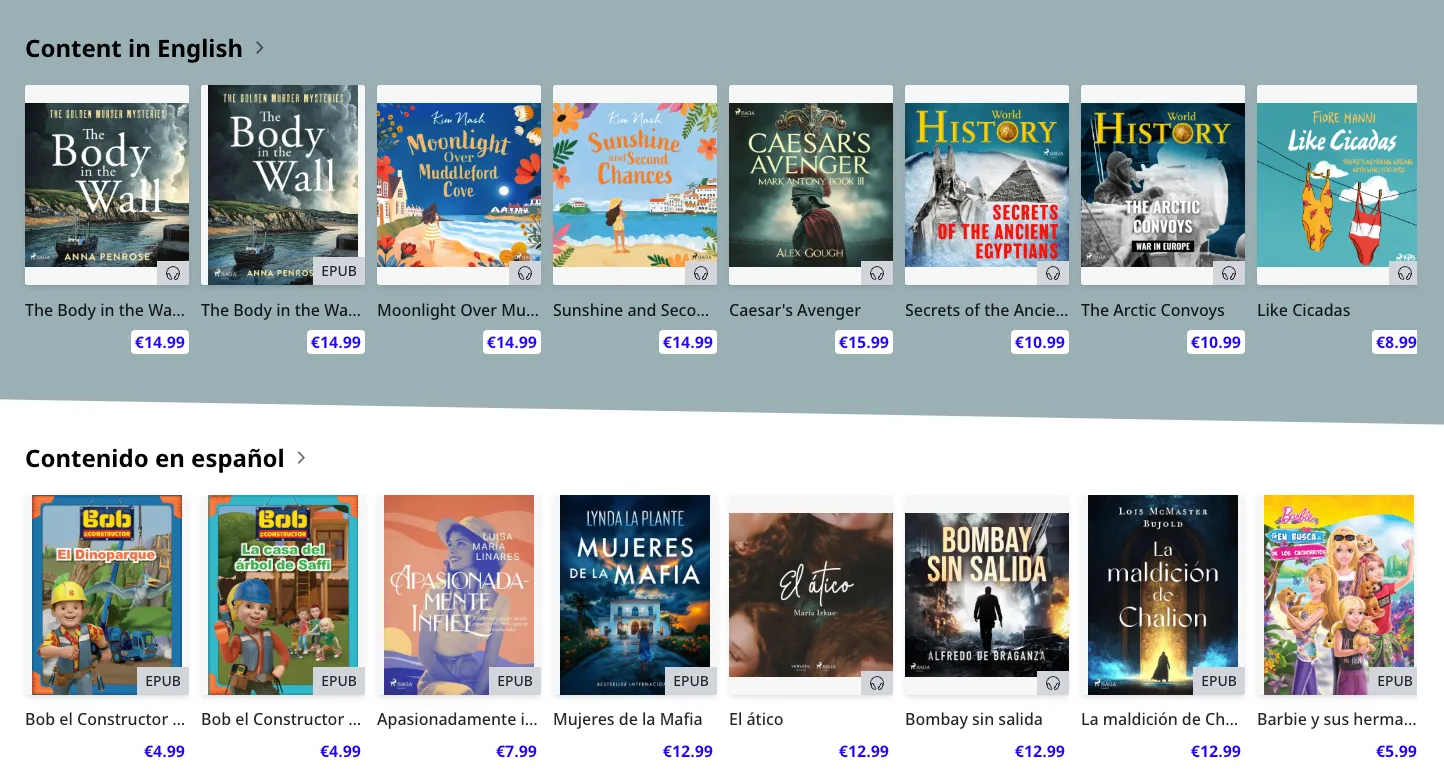Expand Contenido en español section chevron
The height and width of the screenshot is (782, 1444).
[301, 458]
